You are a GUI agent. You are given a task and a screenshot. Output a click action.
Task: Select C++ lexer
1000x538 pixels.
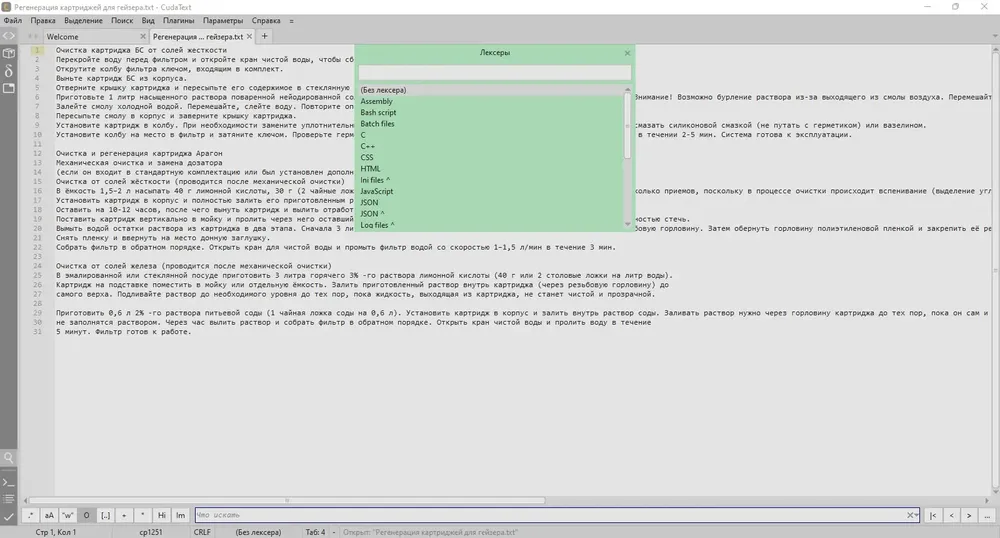coord(490,146)
